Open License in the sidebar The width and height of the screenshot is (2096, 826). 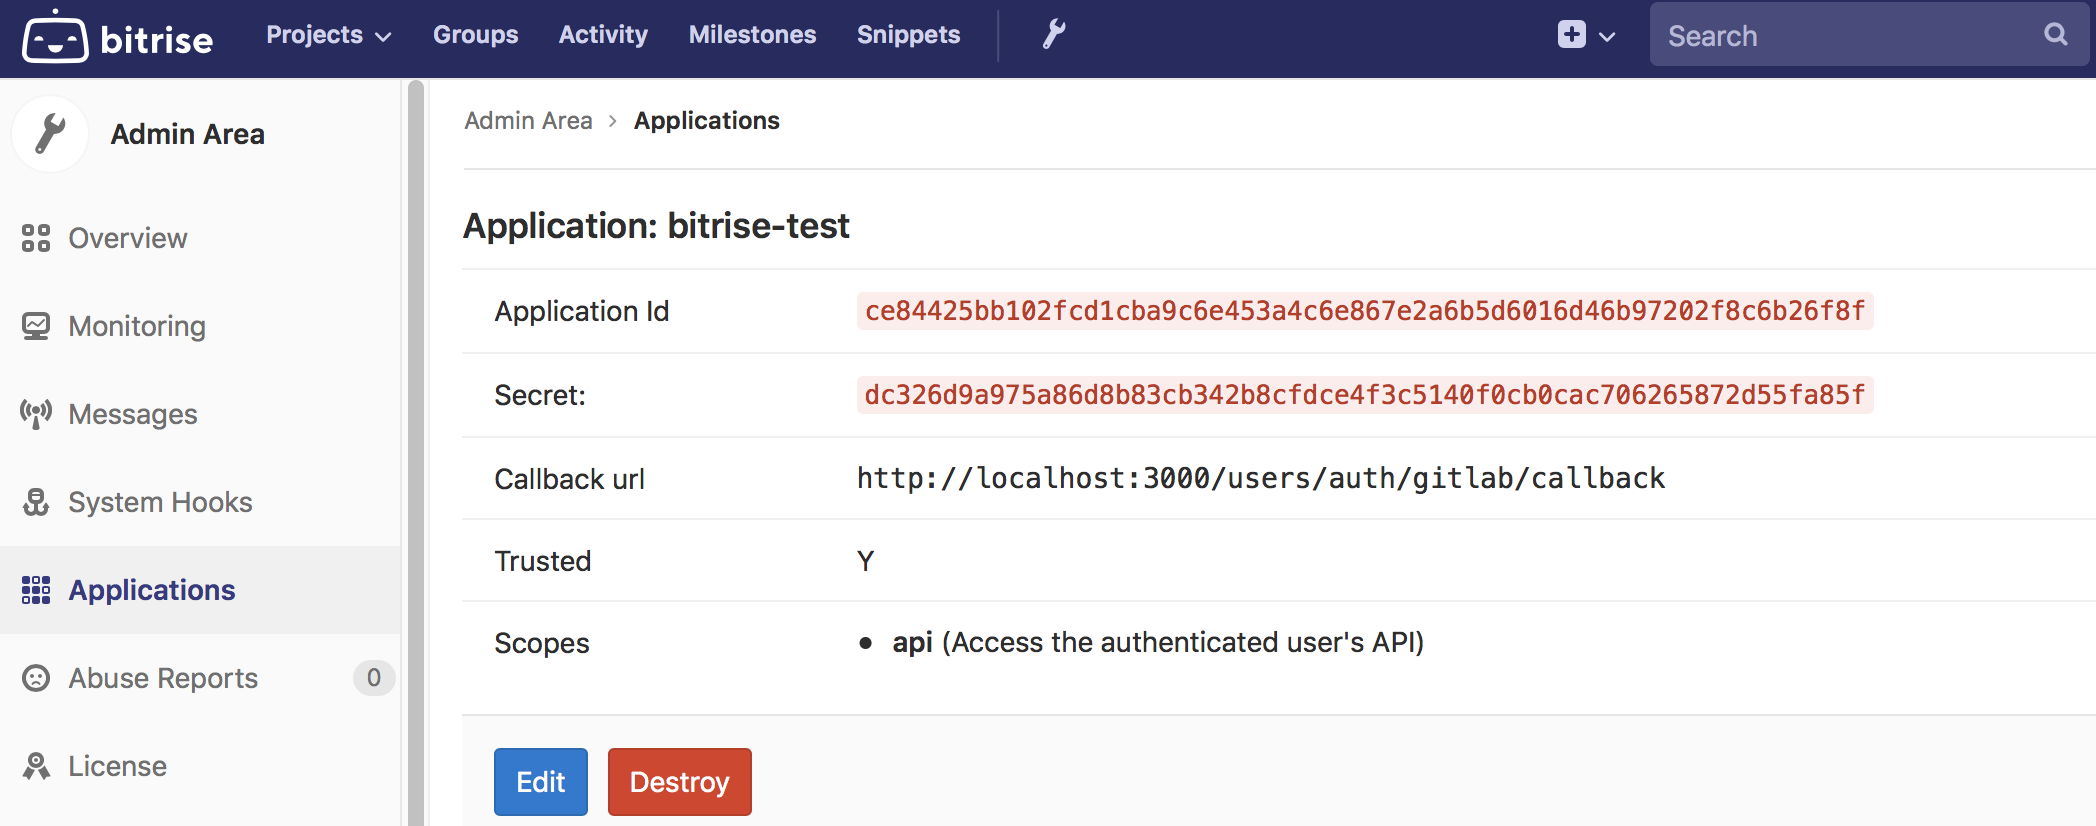pyautogui.click(x=200, y=766)
